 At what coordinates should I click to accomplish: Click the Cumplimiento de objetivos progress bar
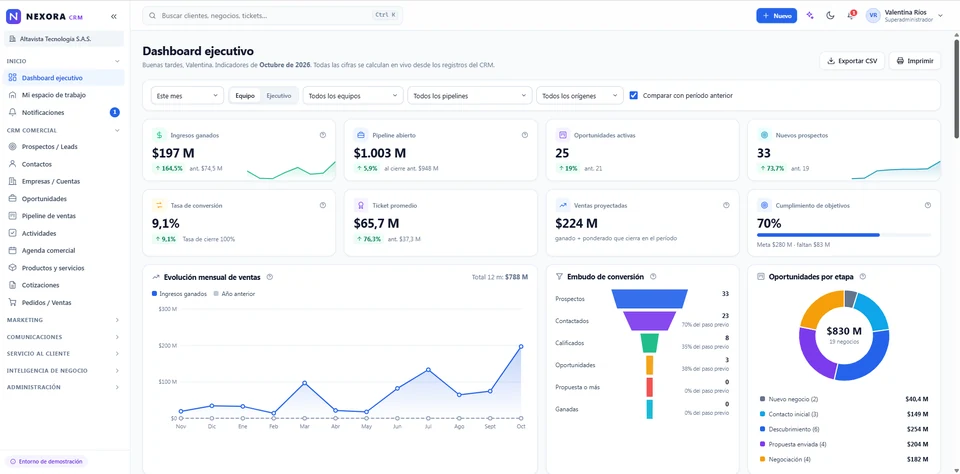coord(844,235)
